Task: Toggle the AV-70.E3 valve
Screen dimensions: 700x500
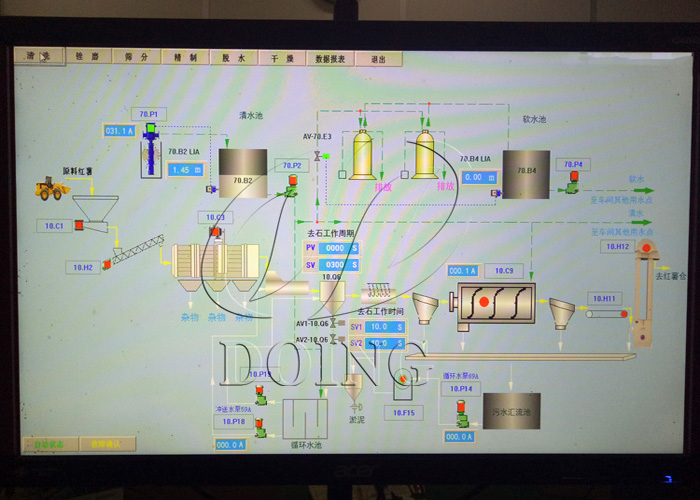Action: [x=318, y=157]
